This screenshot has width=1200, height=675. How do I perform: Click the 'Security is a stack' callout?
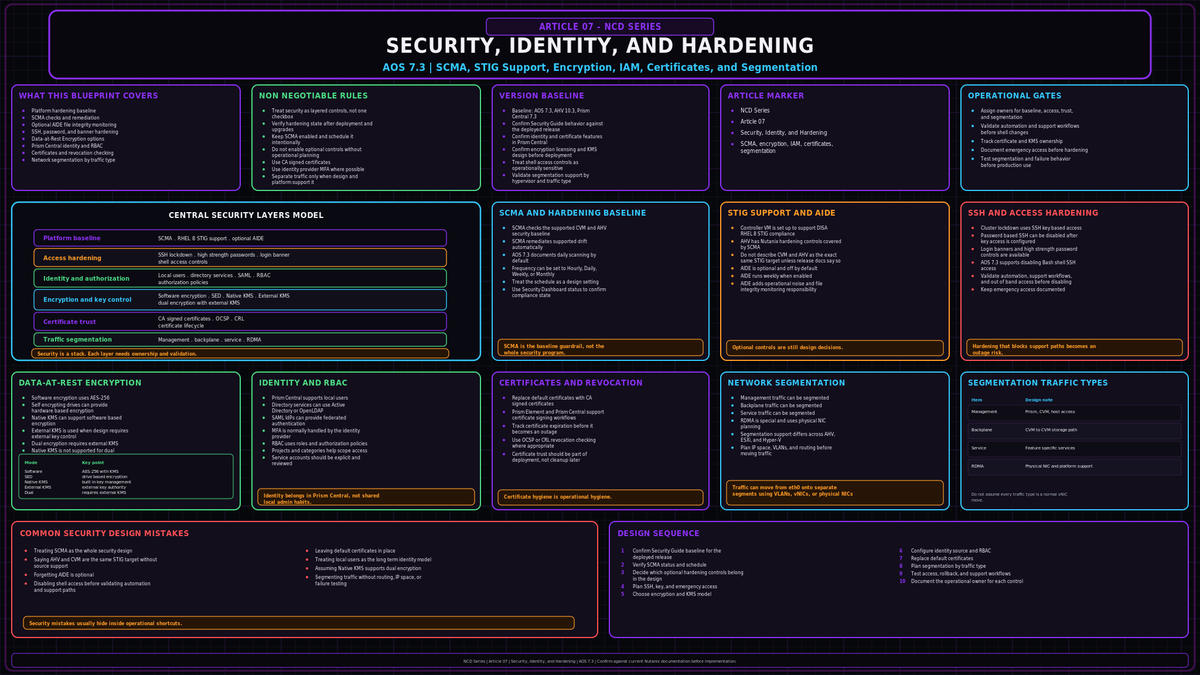(x=240, y=353)
